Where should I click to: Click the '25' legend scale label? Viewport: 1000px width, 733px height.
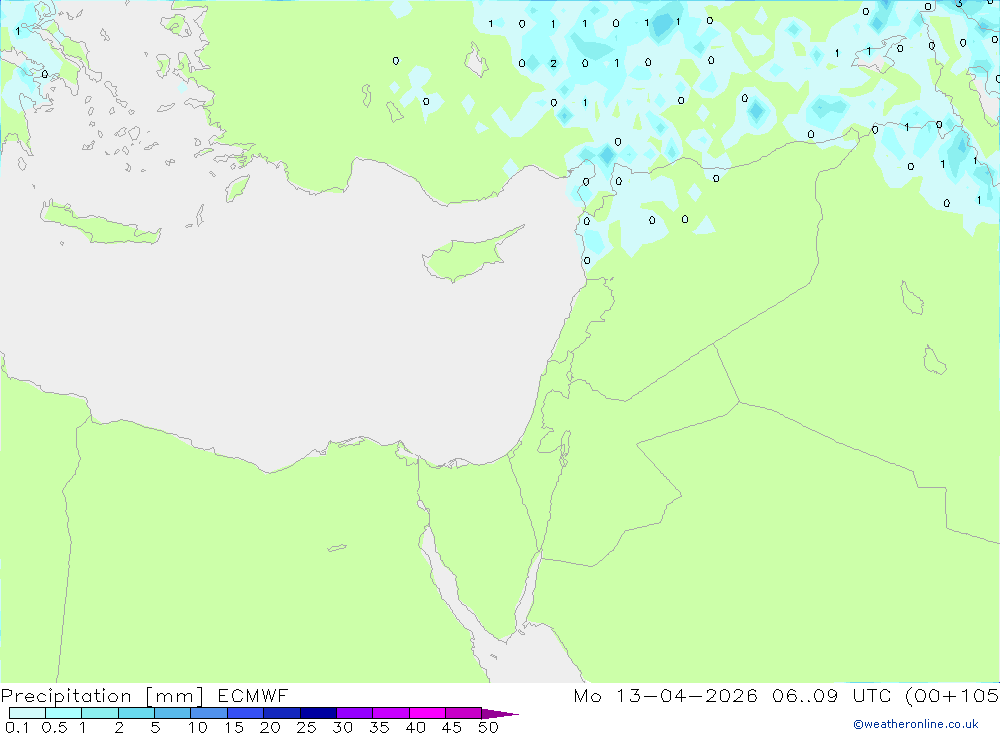(x=307, y=727)
